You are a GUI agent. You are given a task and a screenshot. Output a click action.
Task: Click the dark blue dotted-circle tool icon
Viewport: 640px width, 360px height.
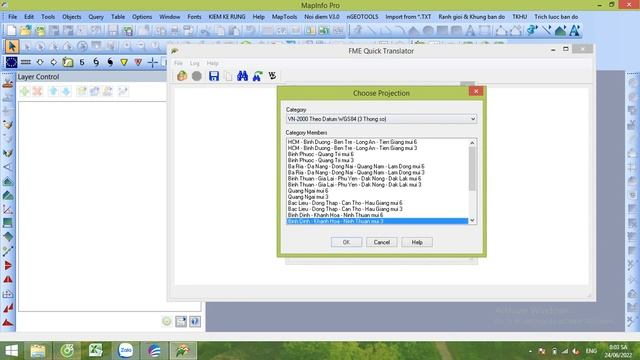11,62
